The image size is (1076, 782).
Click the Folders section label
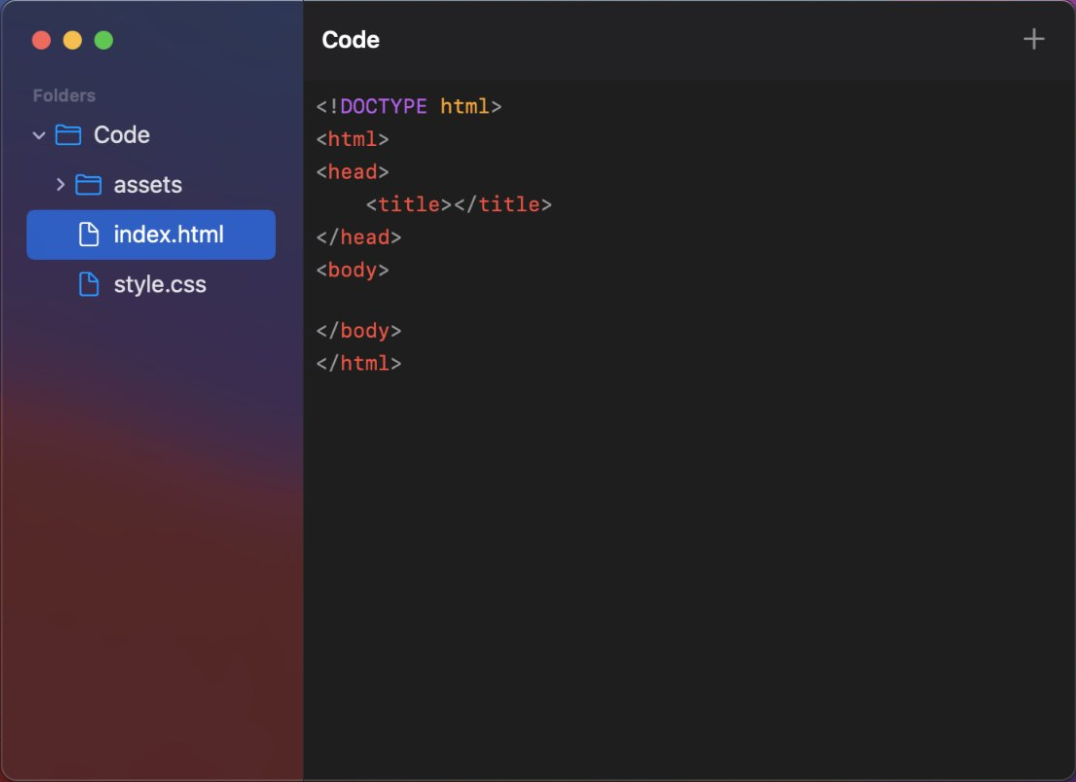[63, 95]
